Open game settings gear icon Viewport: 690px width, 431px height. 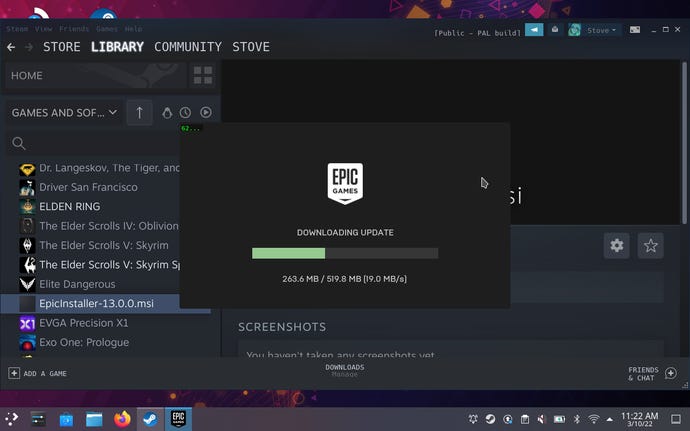(x=617, y=245)
